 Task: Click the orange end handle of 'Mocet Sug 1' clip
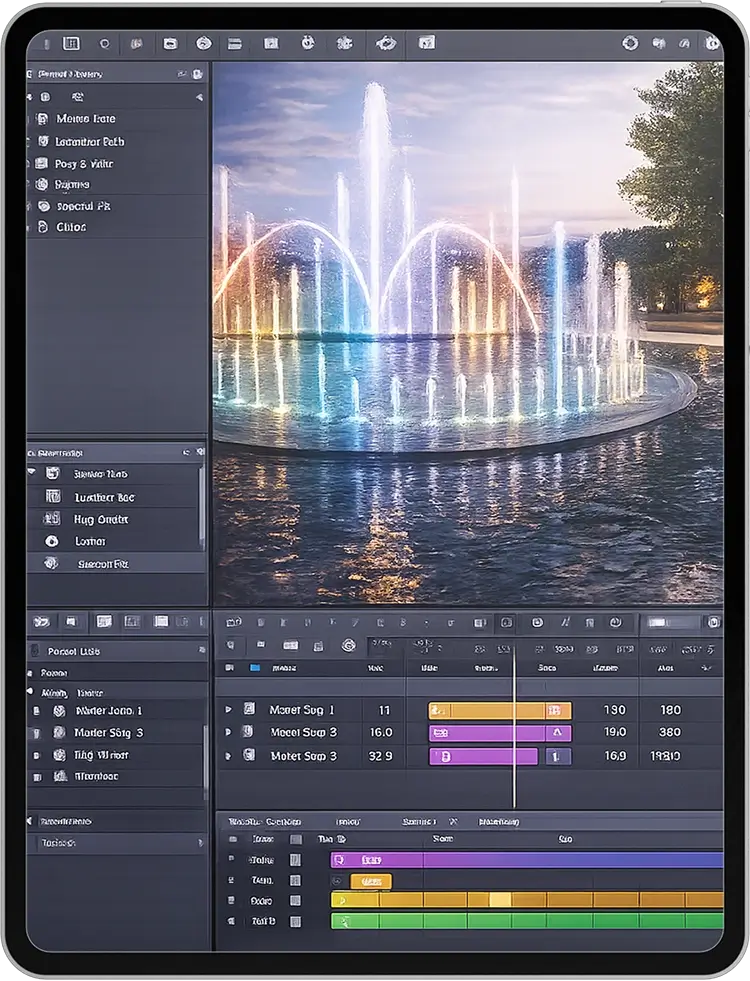tap(558, 710)
